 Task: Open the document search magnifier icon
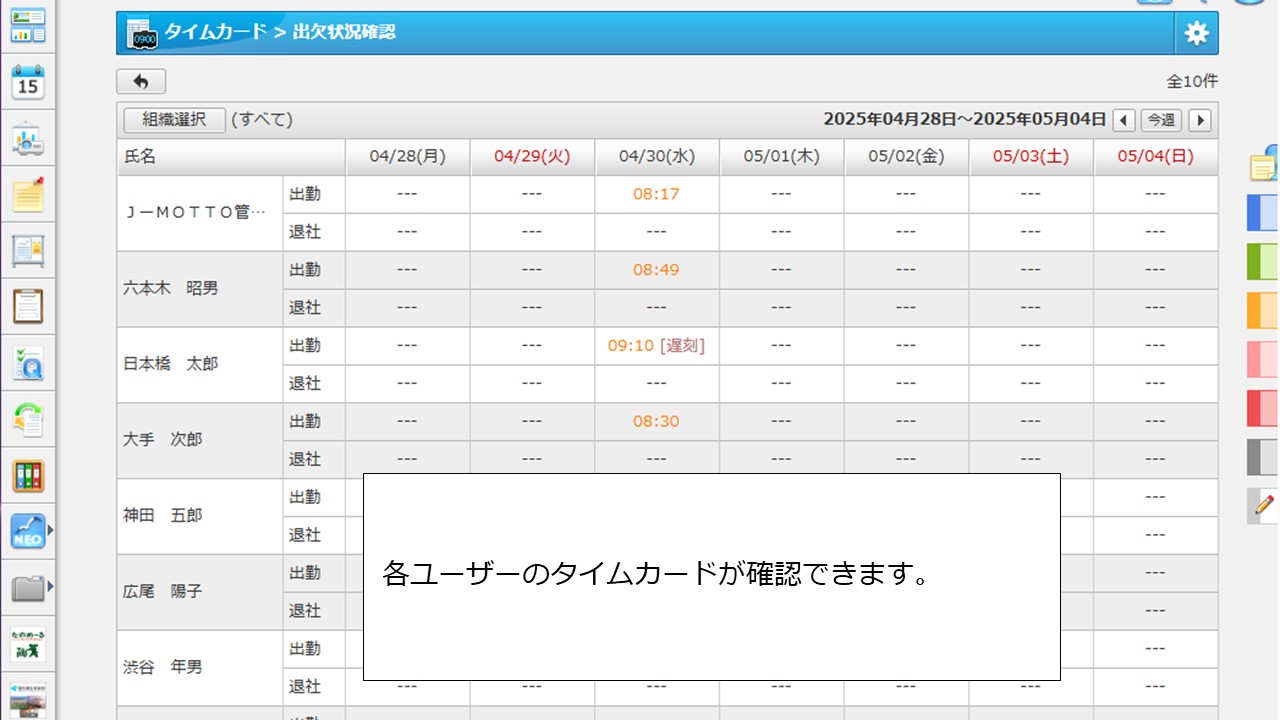pos(28,363)
